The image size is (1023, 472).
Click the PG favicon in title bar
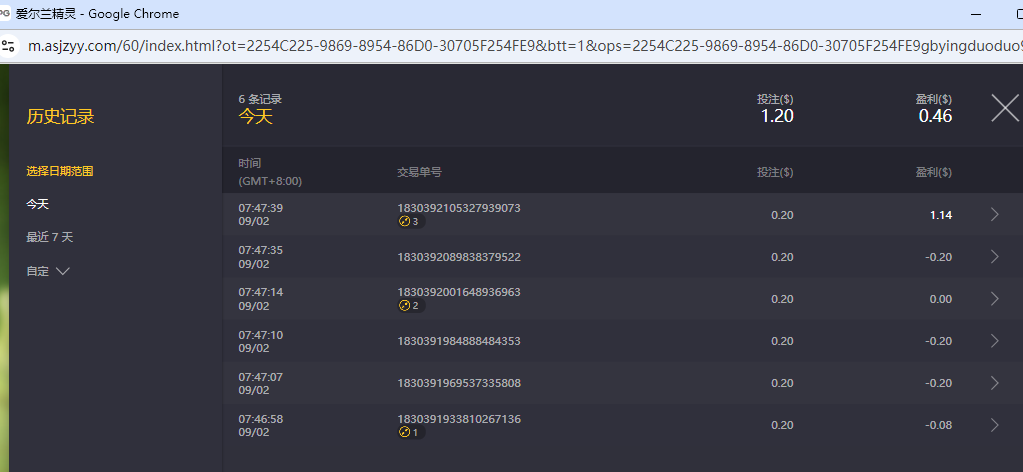coord(5,14)
